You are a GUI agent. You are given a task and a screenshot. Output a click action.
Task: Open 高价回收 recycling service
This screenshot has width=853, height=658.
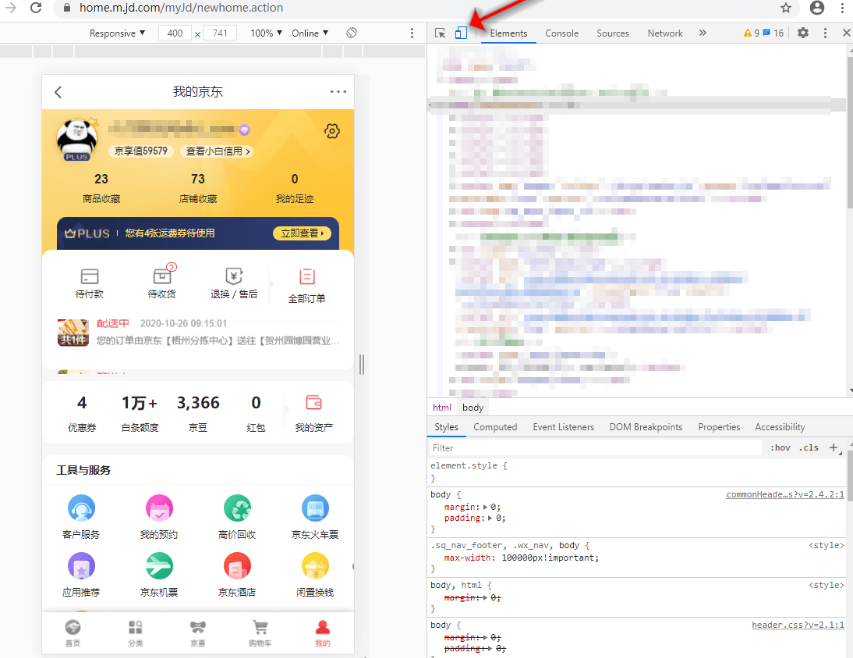pos(237,517)
